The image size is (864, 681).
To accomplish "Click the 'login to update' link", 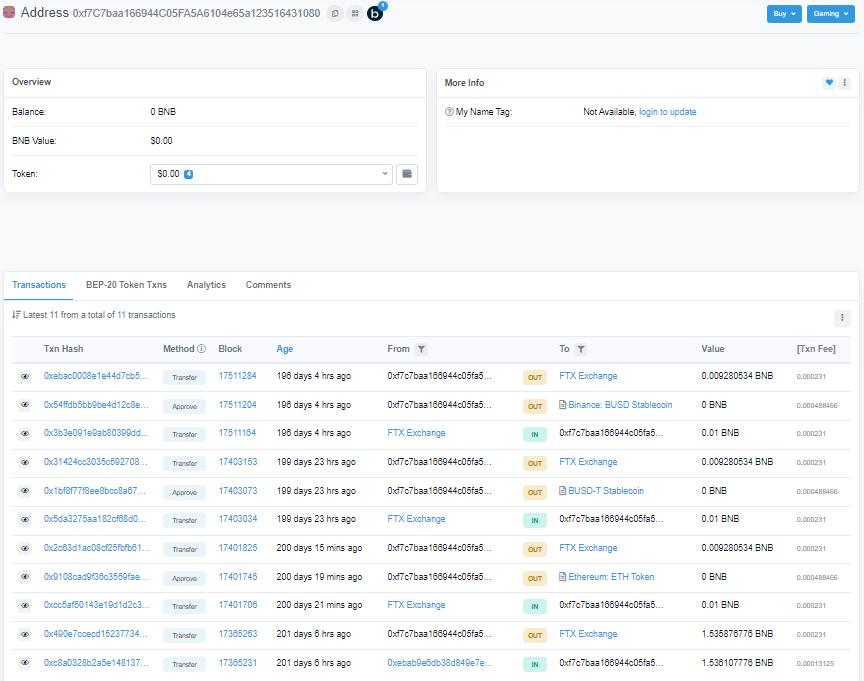I will (668, 112).
